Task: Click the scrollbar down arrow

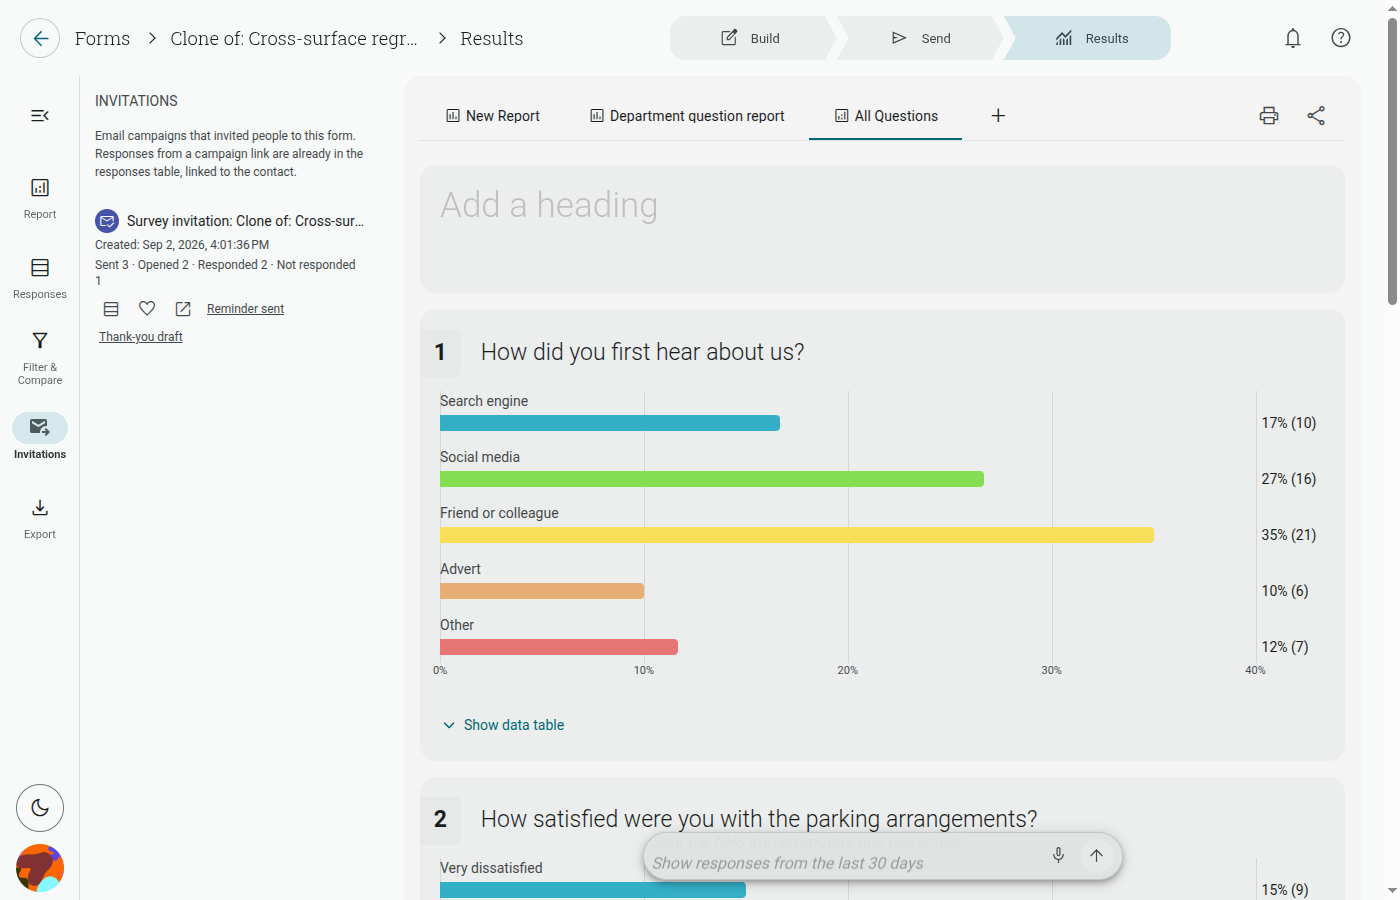Action: 1392,890
